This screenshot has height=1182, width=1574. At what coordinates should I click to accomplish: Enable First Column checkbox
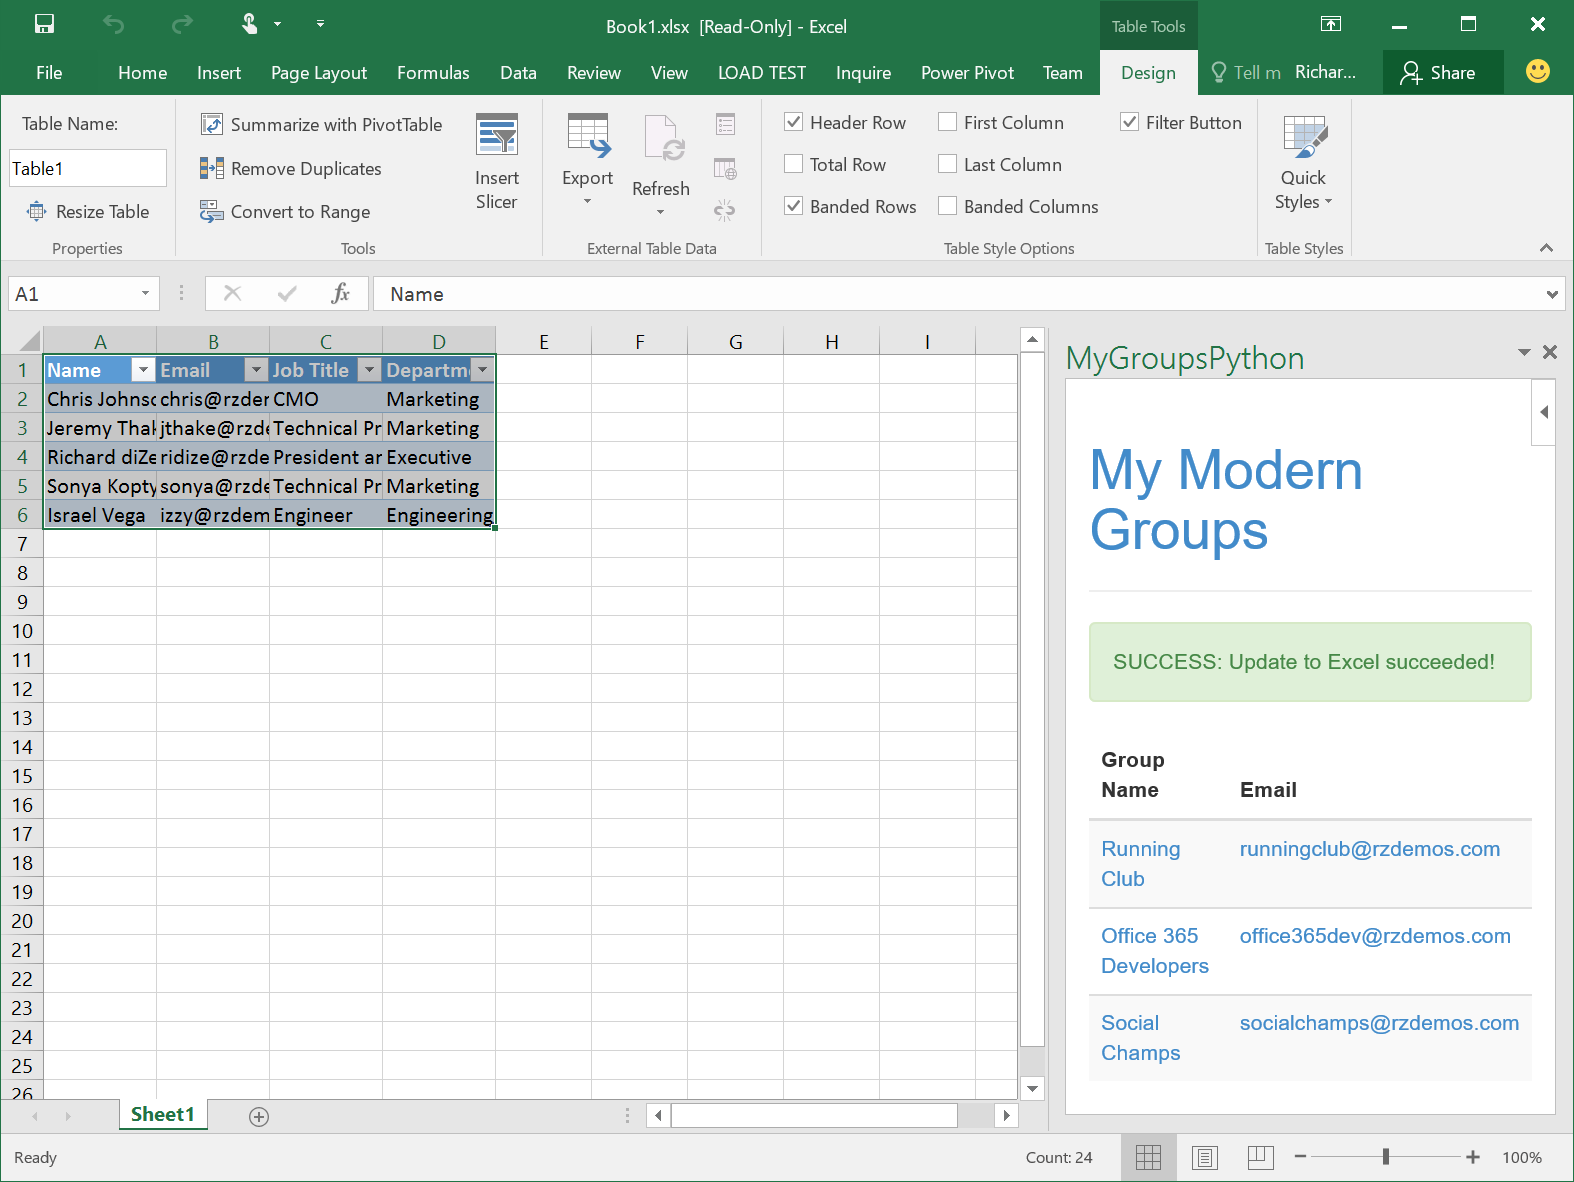(948, 122)
